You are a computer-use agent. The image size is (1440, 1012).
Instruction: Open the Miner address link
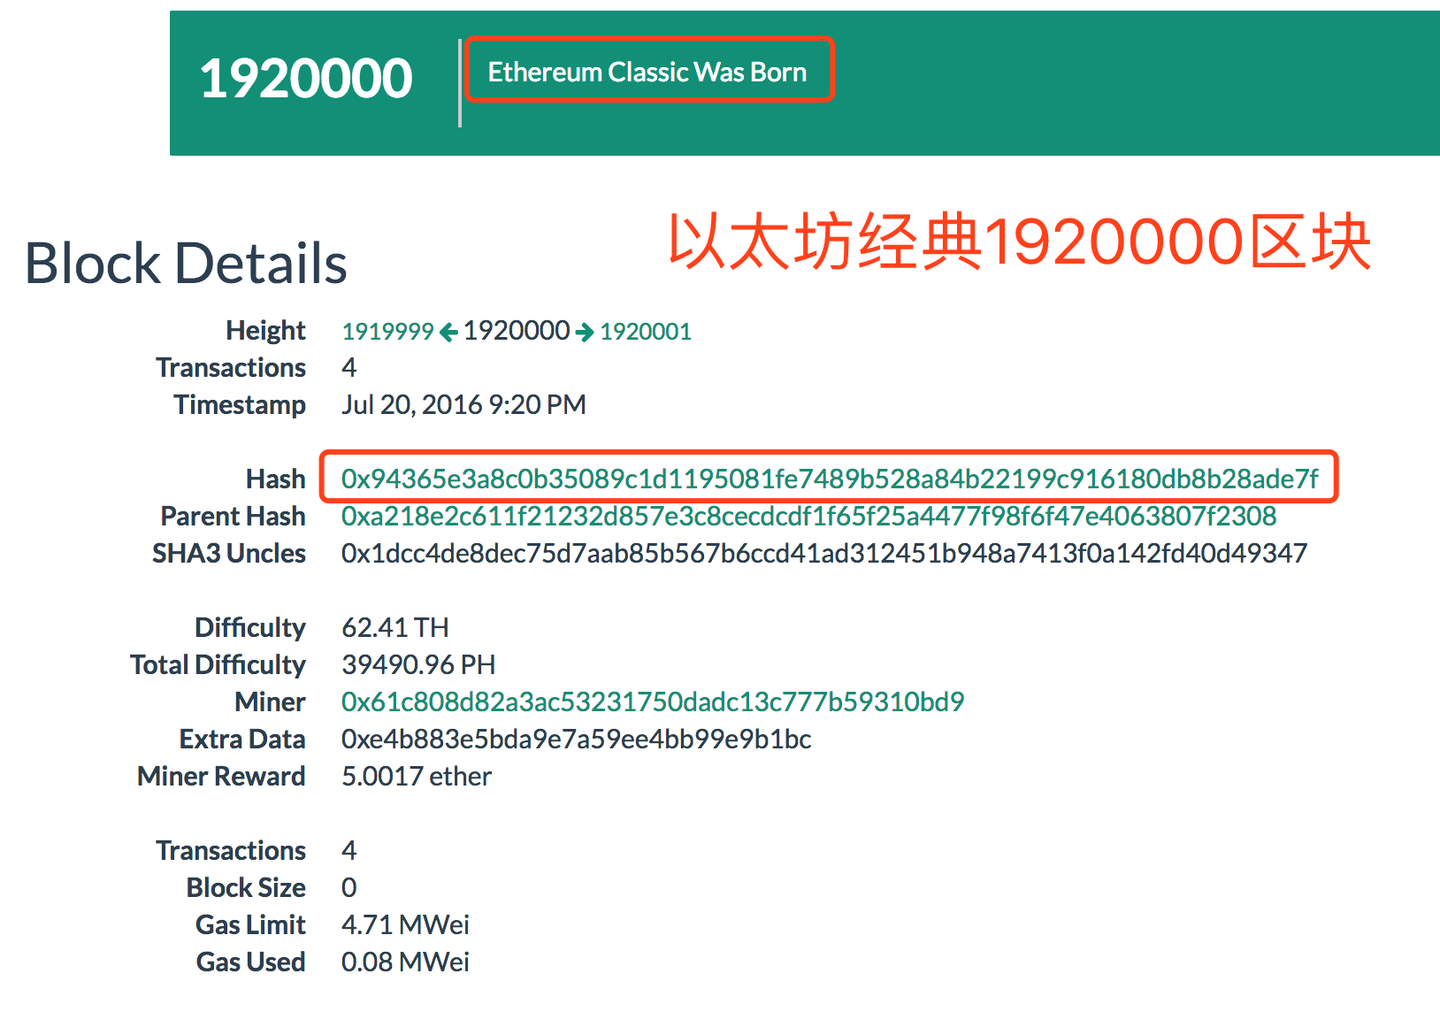[x=651, y=702]
